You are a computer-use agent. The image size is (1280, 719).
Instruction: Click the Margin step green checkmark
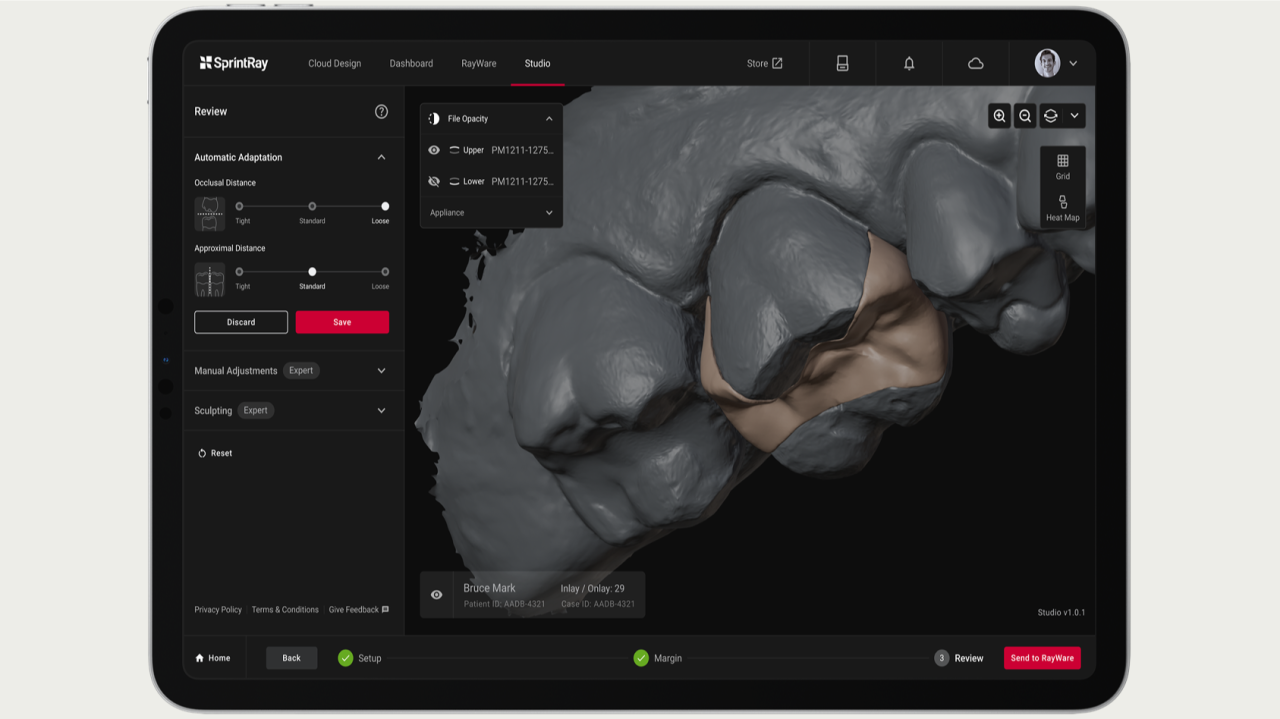pos(641,658)
